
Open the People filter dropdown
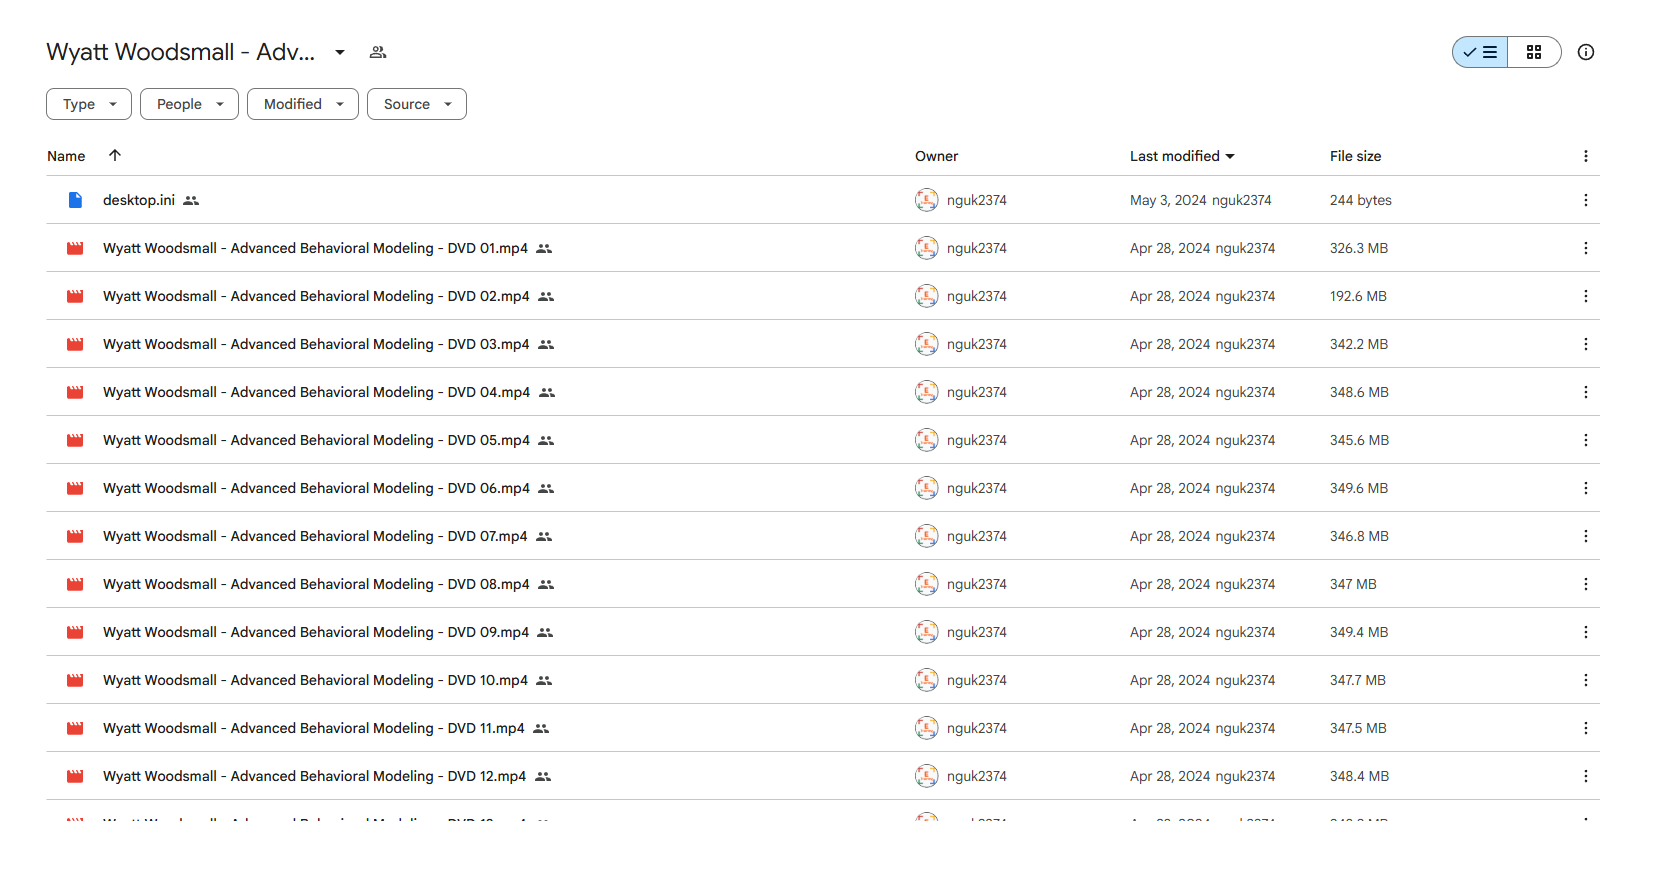(189, 104)
